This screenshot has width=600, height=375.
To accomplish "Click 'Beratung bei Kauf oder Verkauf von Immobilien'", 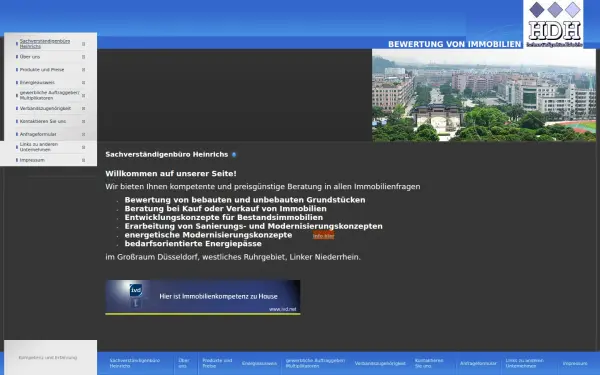I will click(225, 209).
